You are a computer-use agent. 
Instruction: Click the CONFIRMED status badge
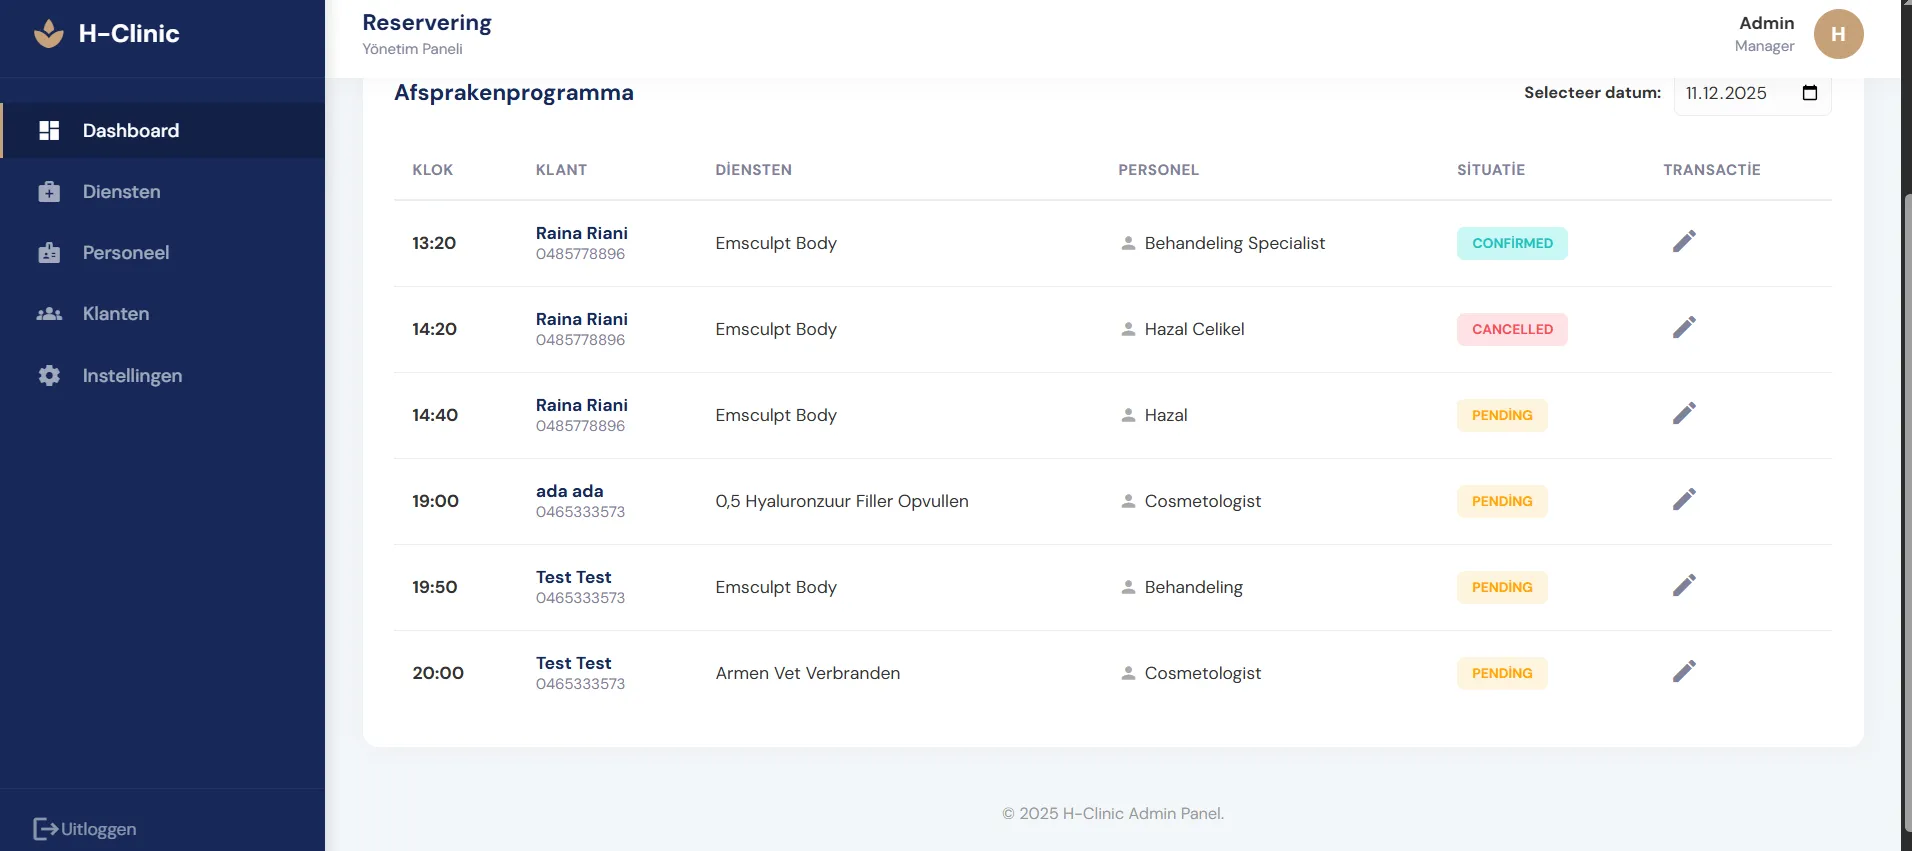tap(1511, 243)
